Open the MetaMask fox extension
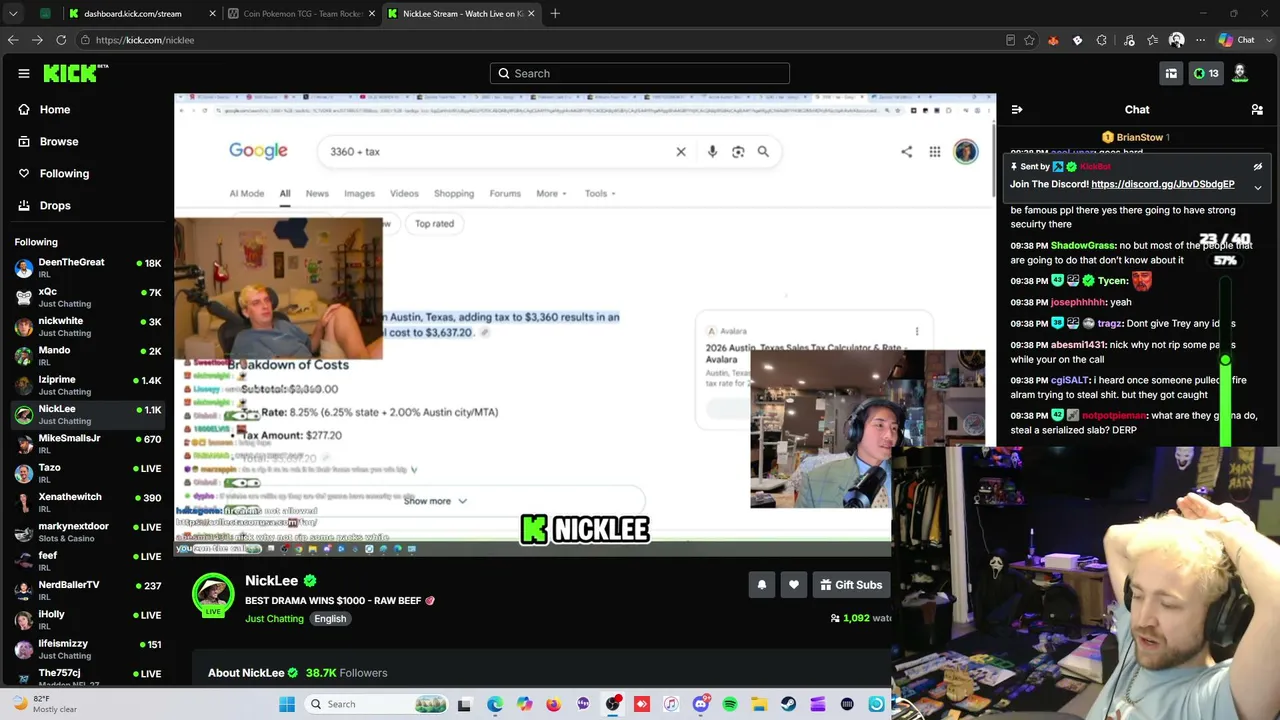 point(1053,40)
